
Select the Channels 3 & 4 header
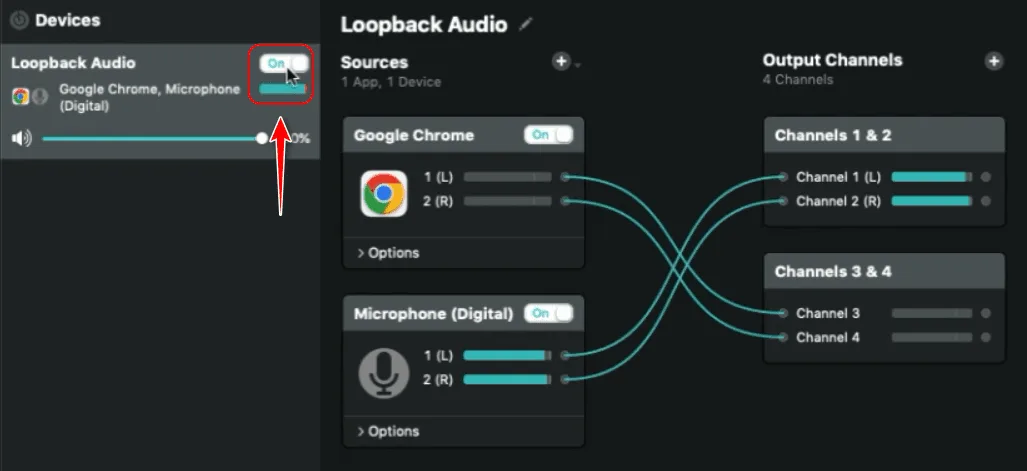coord(884,271)
